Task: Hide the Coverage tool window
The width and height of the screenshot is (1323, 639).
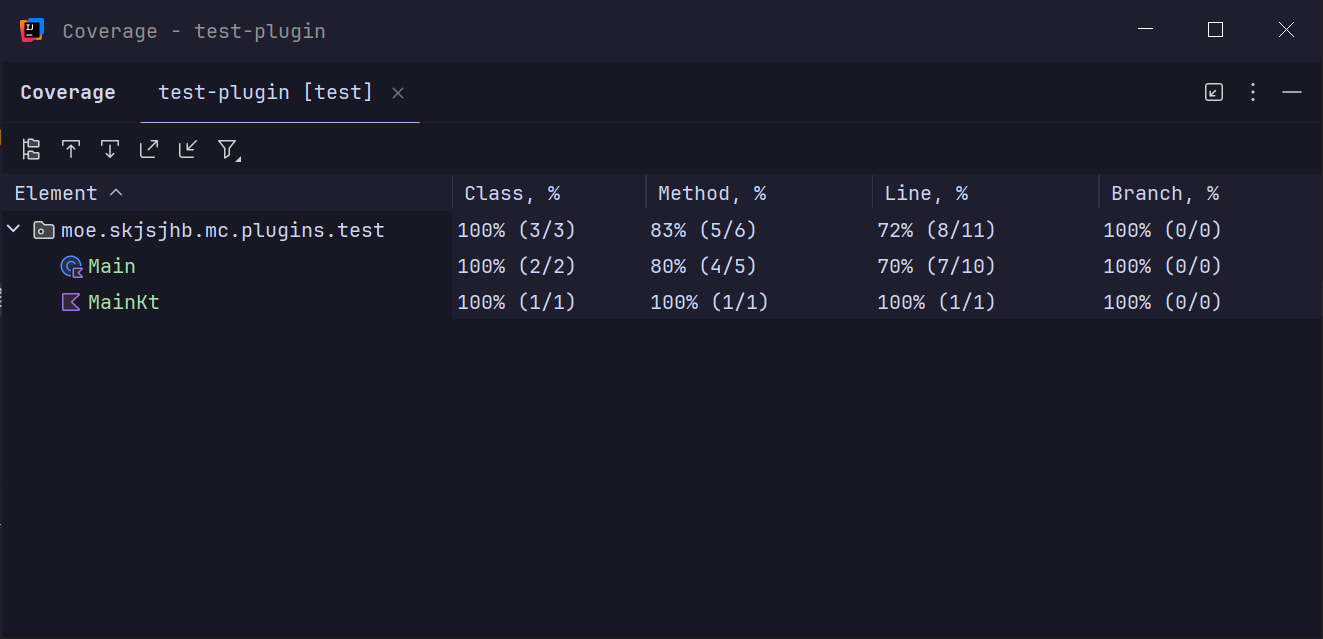Action: pyautogui.click(x=1292, y=93)
